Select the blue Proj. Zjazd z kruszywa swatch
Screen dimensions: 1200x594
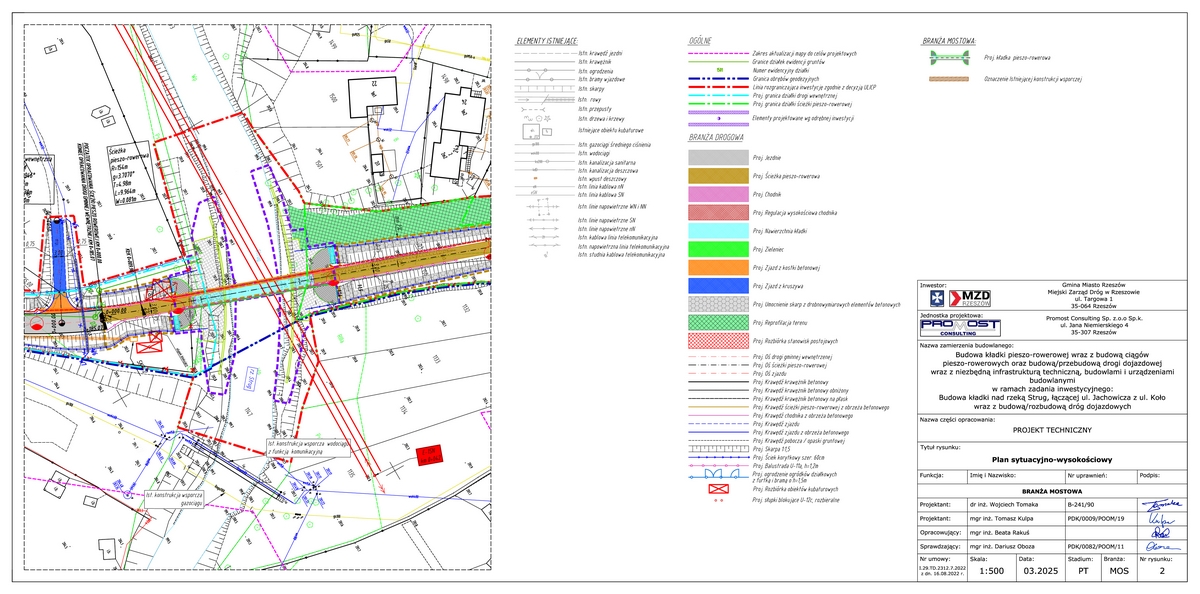pyautogui.click(x=715, y=286)
